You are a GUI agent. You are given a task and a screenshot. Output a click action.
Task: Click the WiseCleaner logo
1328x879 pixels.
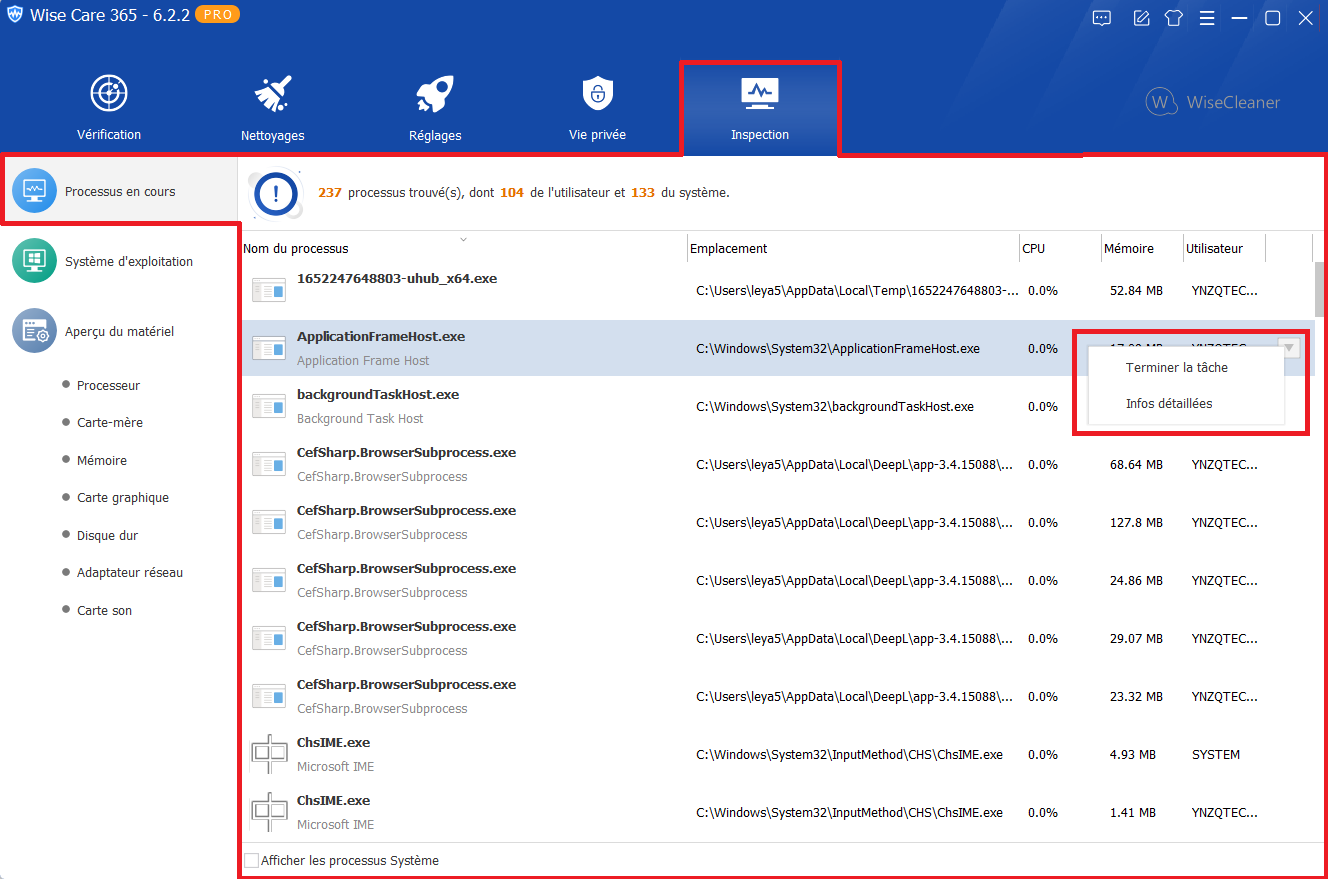pyautogui.click(x=1213, y=102)
